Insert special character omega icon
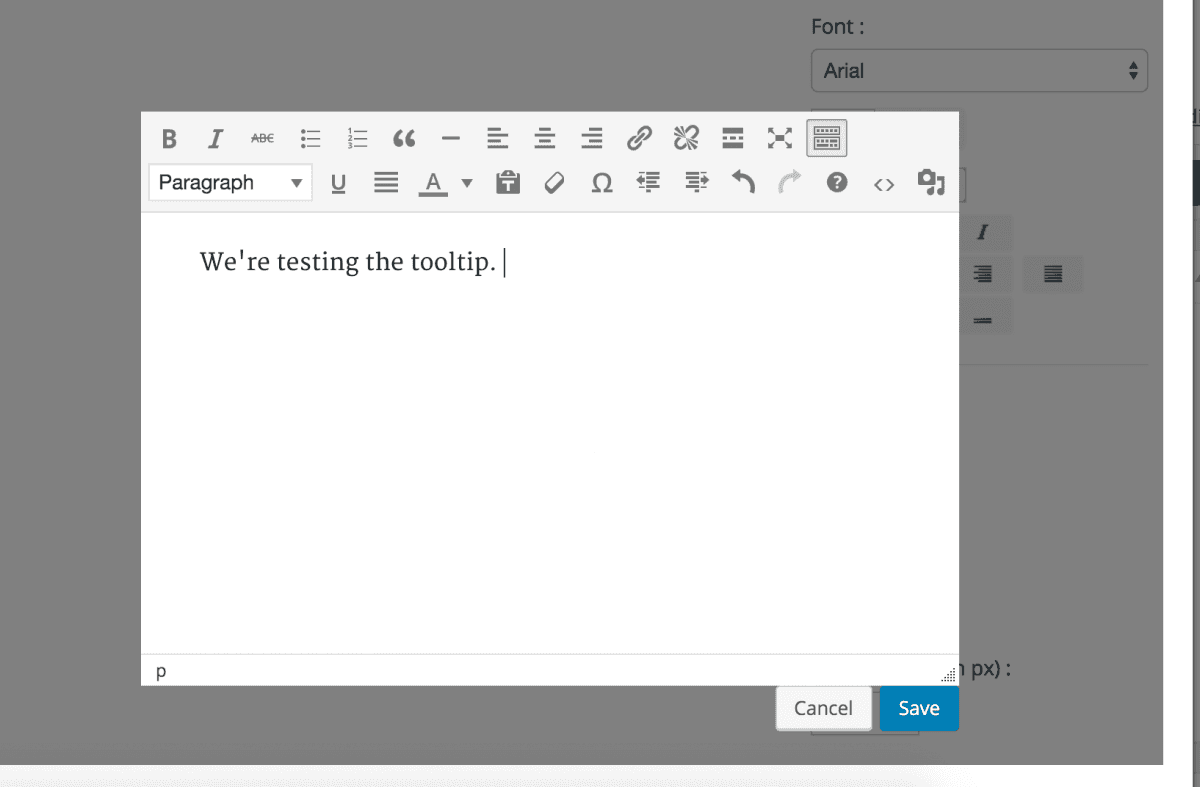Image resolution: width=1200 pixels, height=787 pixels. (x=602, y=183)
